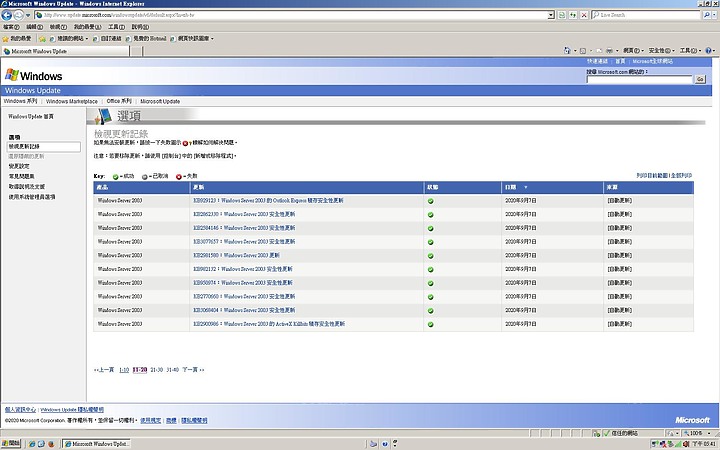Click the Microsoft 全球網站 header link
720x450 pixels.
click(x=652, y=61)
